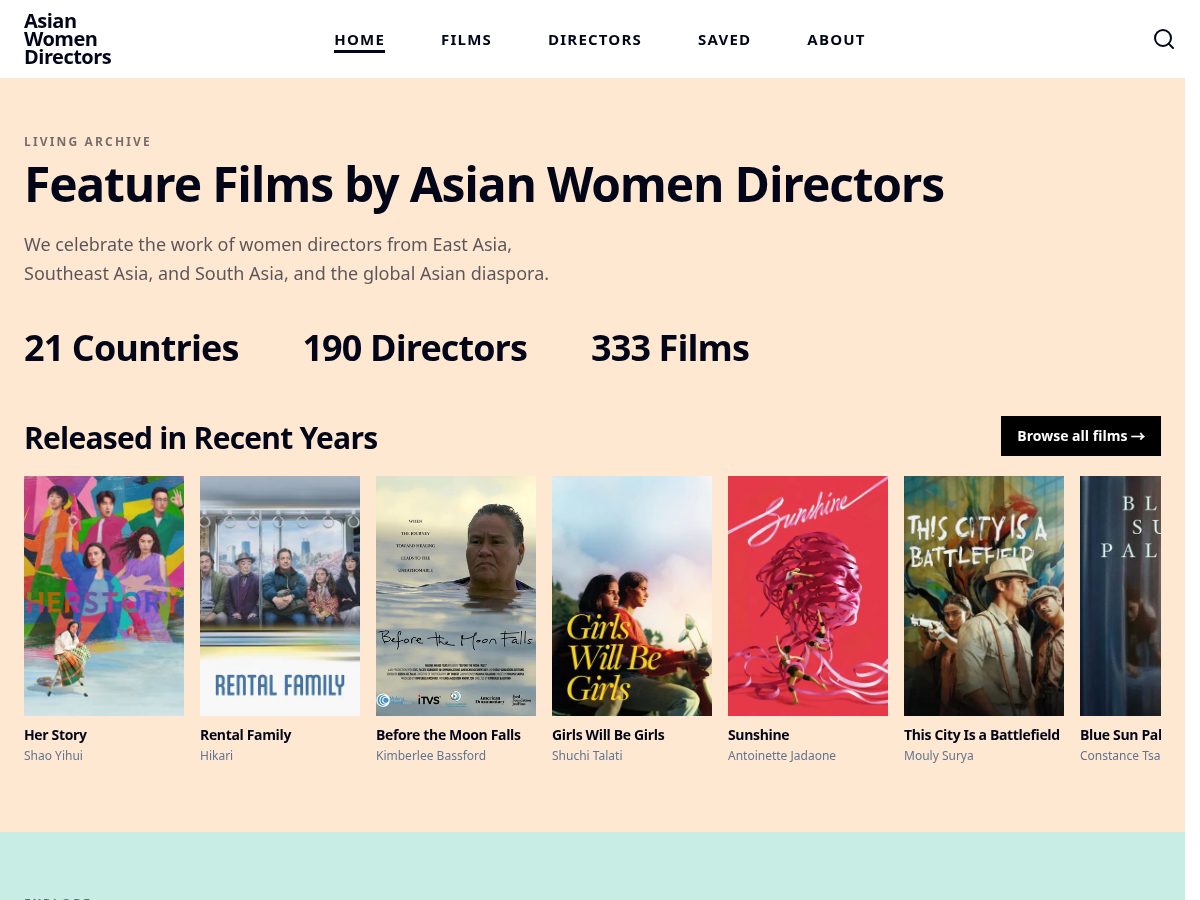Screen dimensions: 1200x900
Task: Open the search magnifier icon
Action: click(1163, 39)
